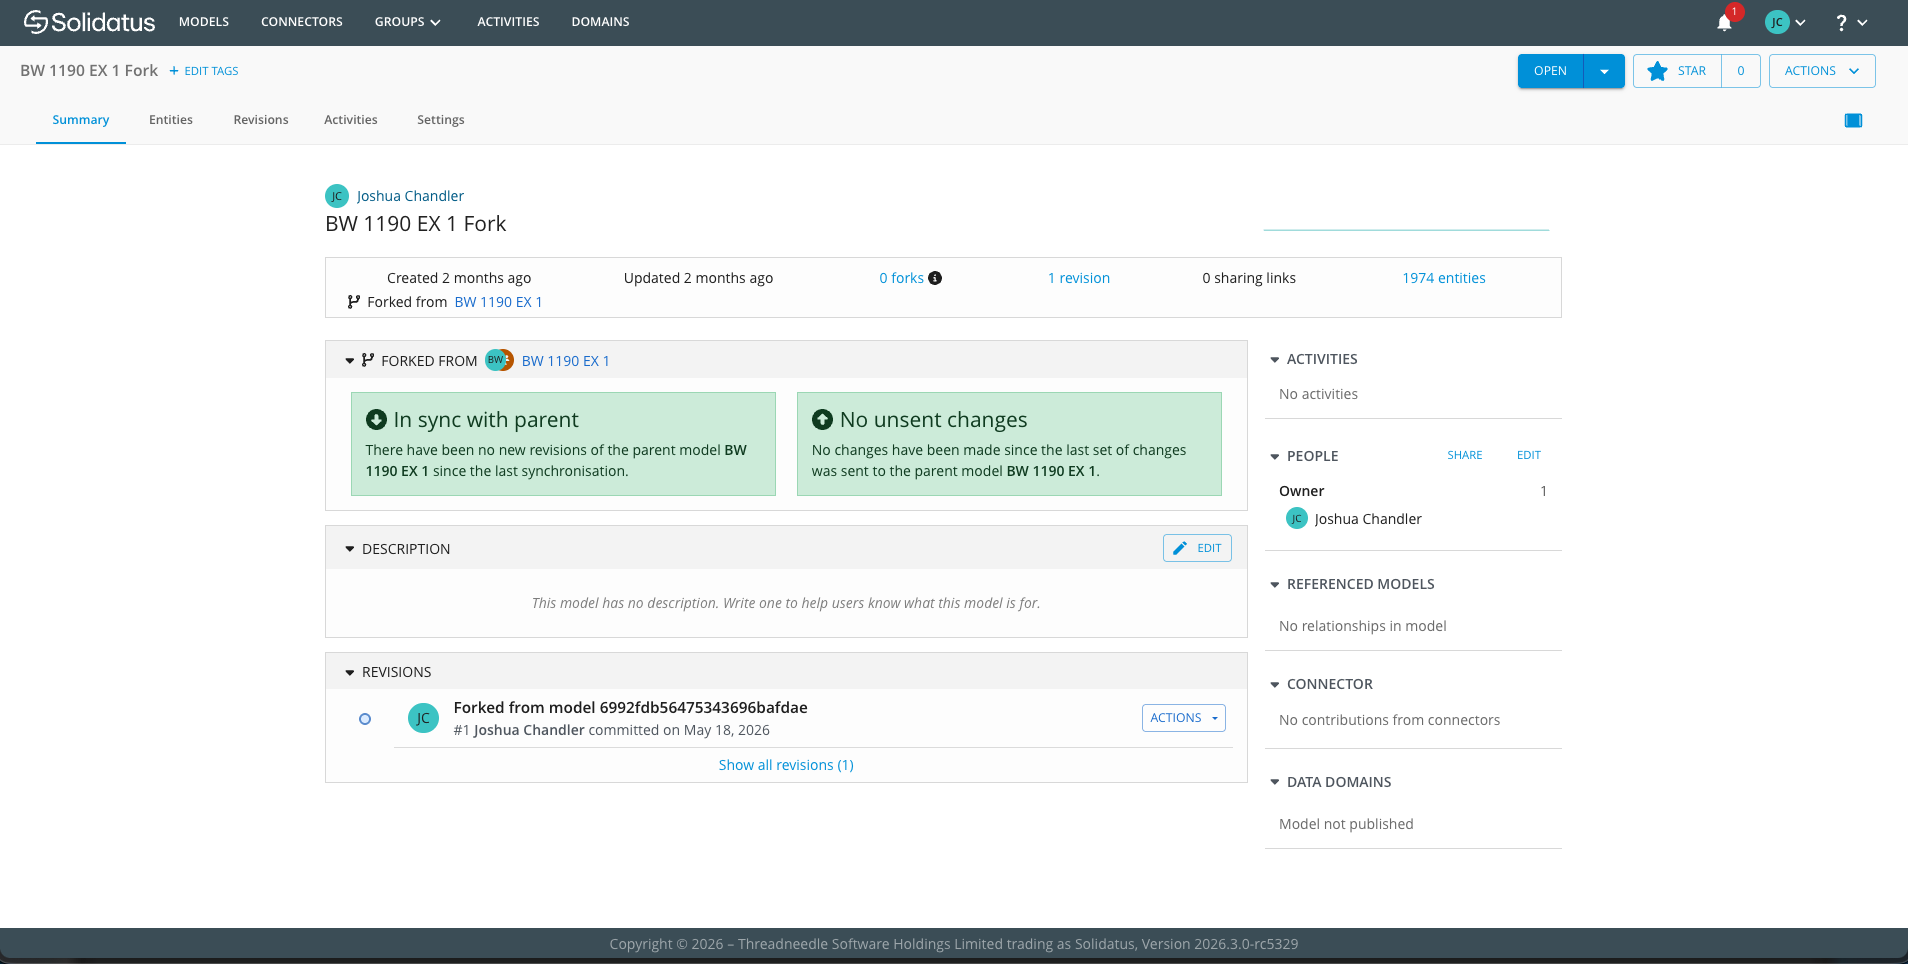Go to DOMAINS in top navigation

tap(600, 22)
